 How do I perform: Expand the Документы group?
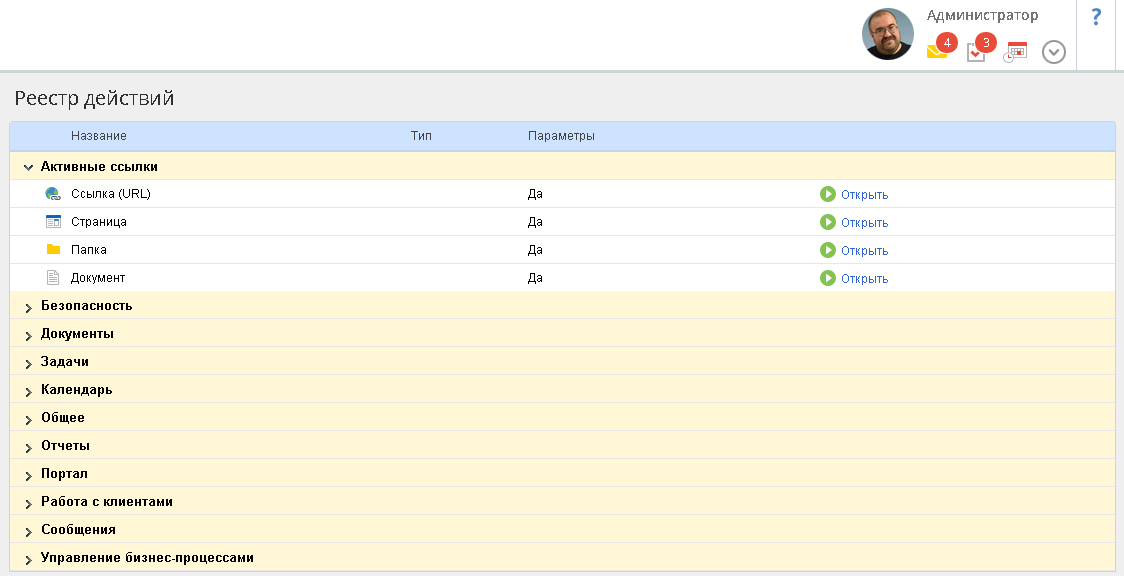(29, 336)
